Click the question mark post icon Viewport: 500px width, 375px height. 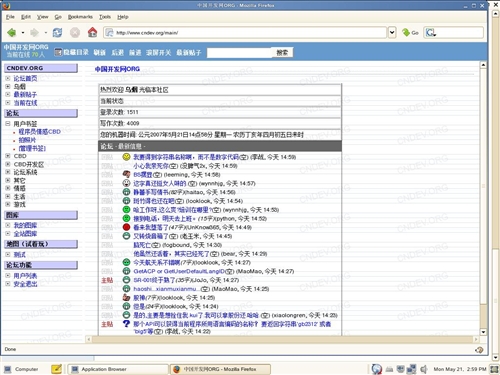[x=126, y=323]
